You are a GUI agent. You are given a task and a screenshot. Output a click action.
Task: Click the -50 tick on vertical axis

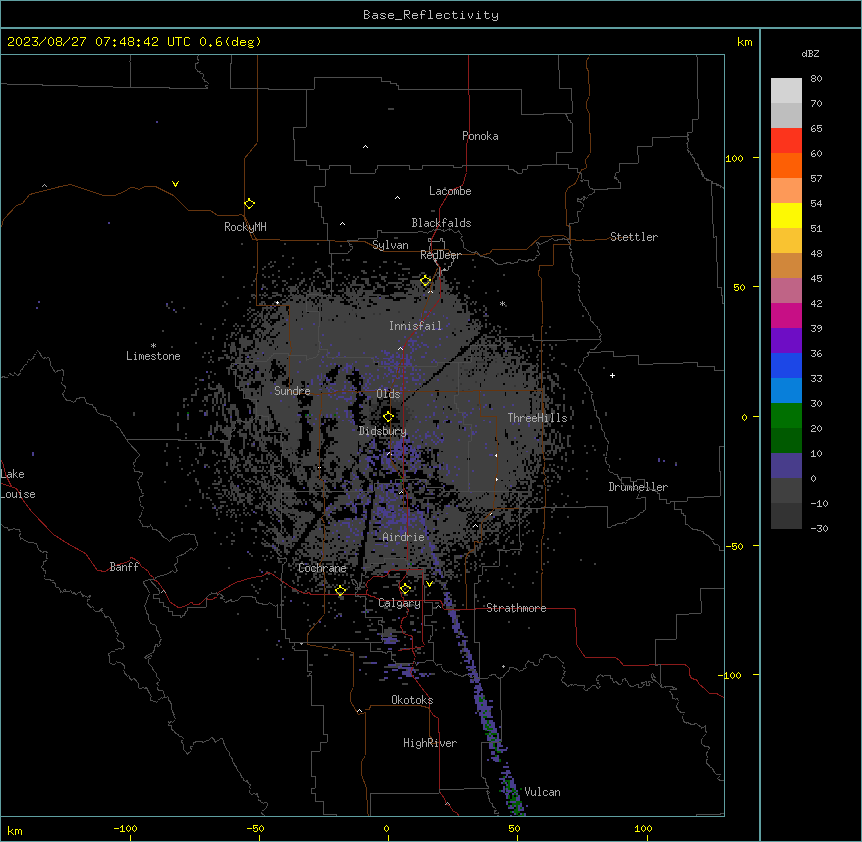[x=734, y=546]
